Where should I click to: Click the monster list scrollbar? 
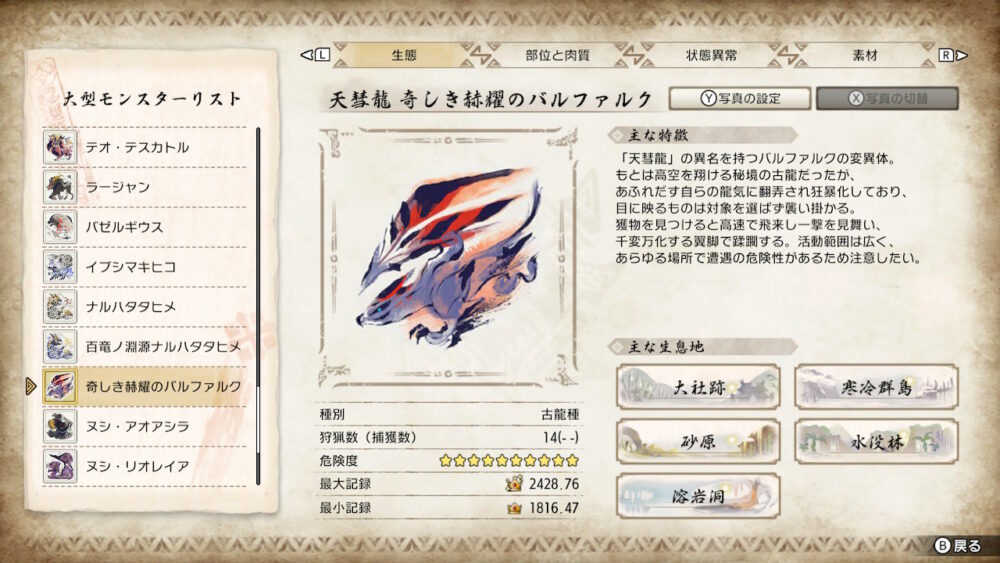258,306
